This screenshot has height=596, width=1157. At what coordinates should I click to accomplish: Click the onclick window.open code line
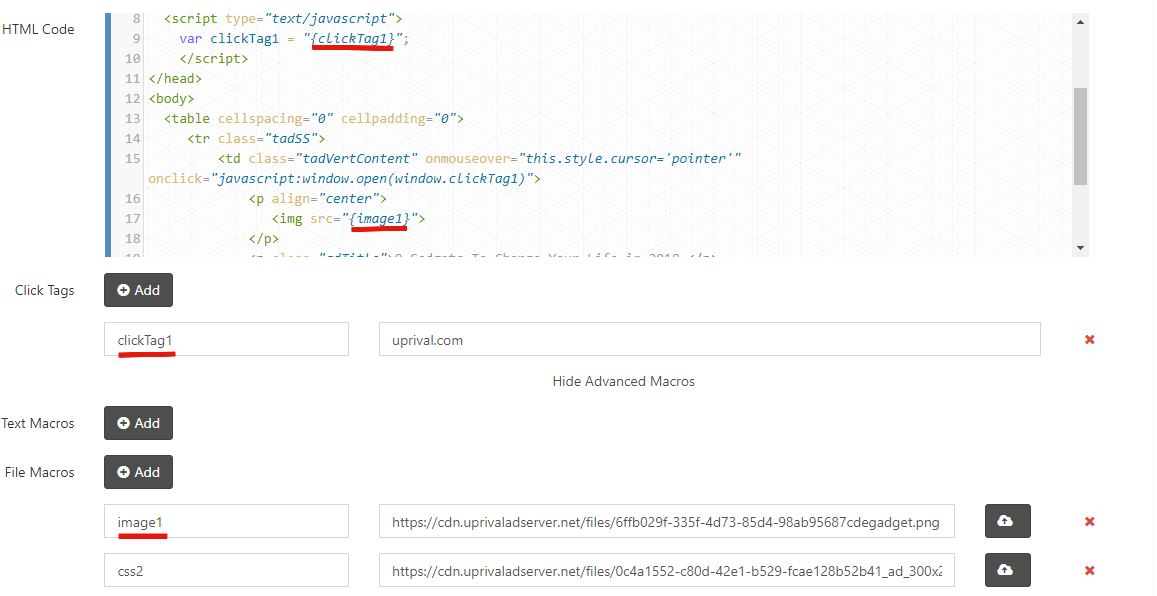point(345,179)
